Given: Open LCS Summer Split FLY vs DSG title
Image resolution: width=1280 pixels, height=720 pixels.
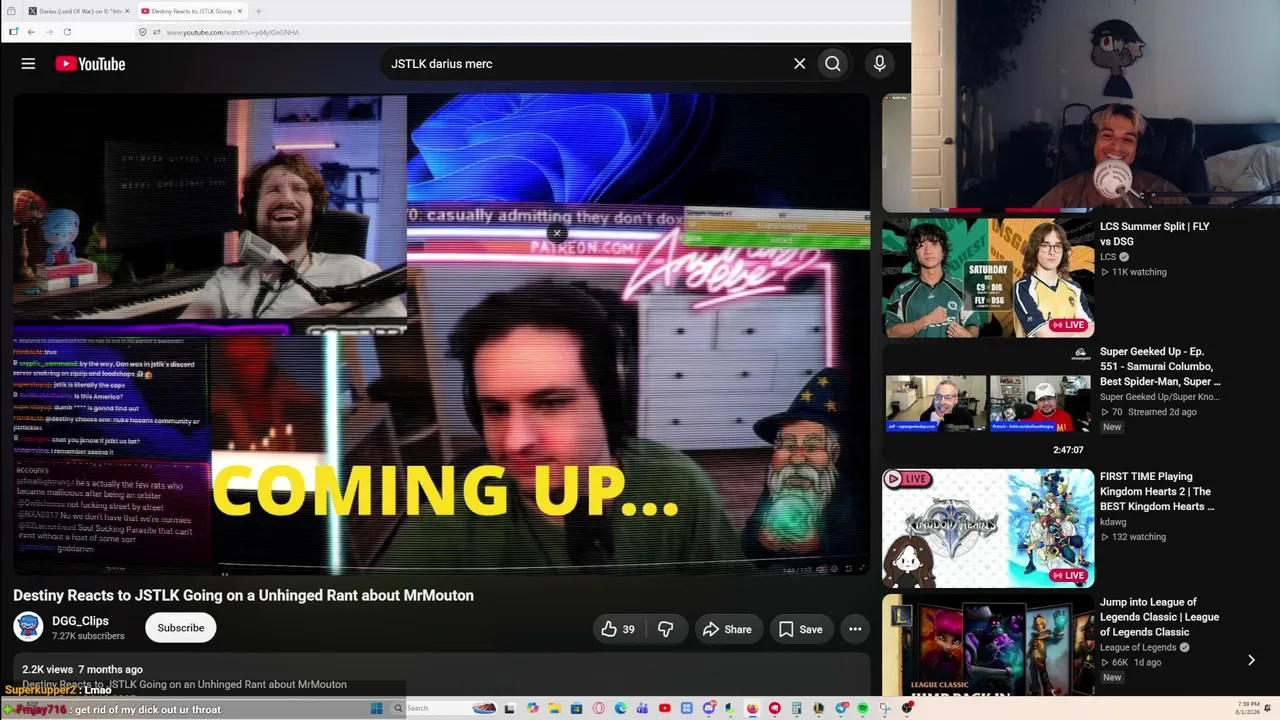Looking at the screenshot, I should (1154, 234).
